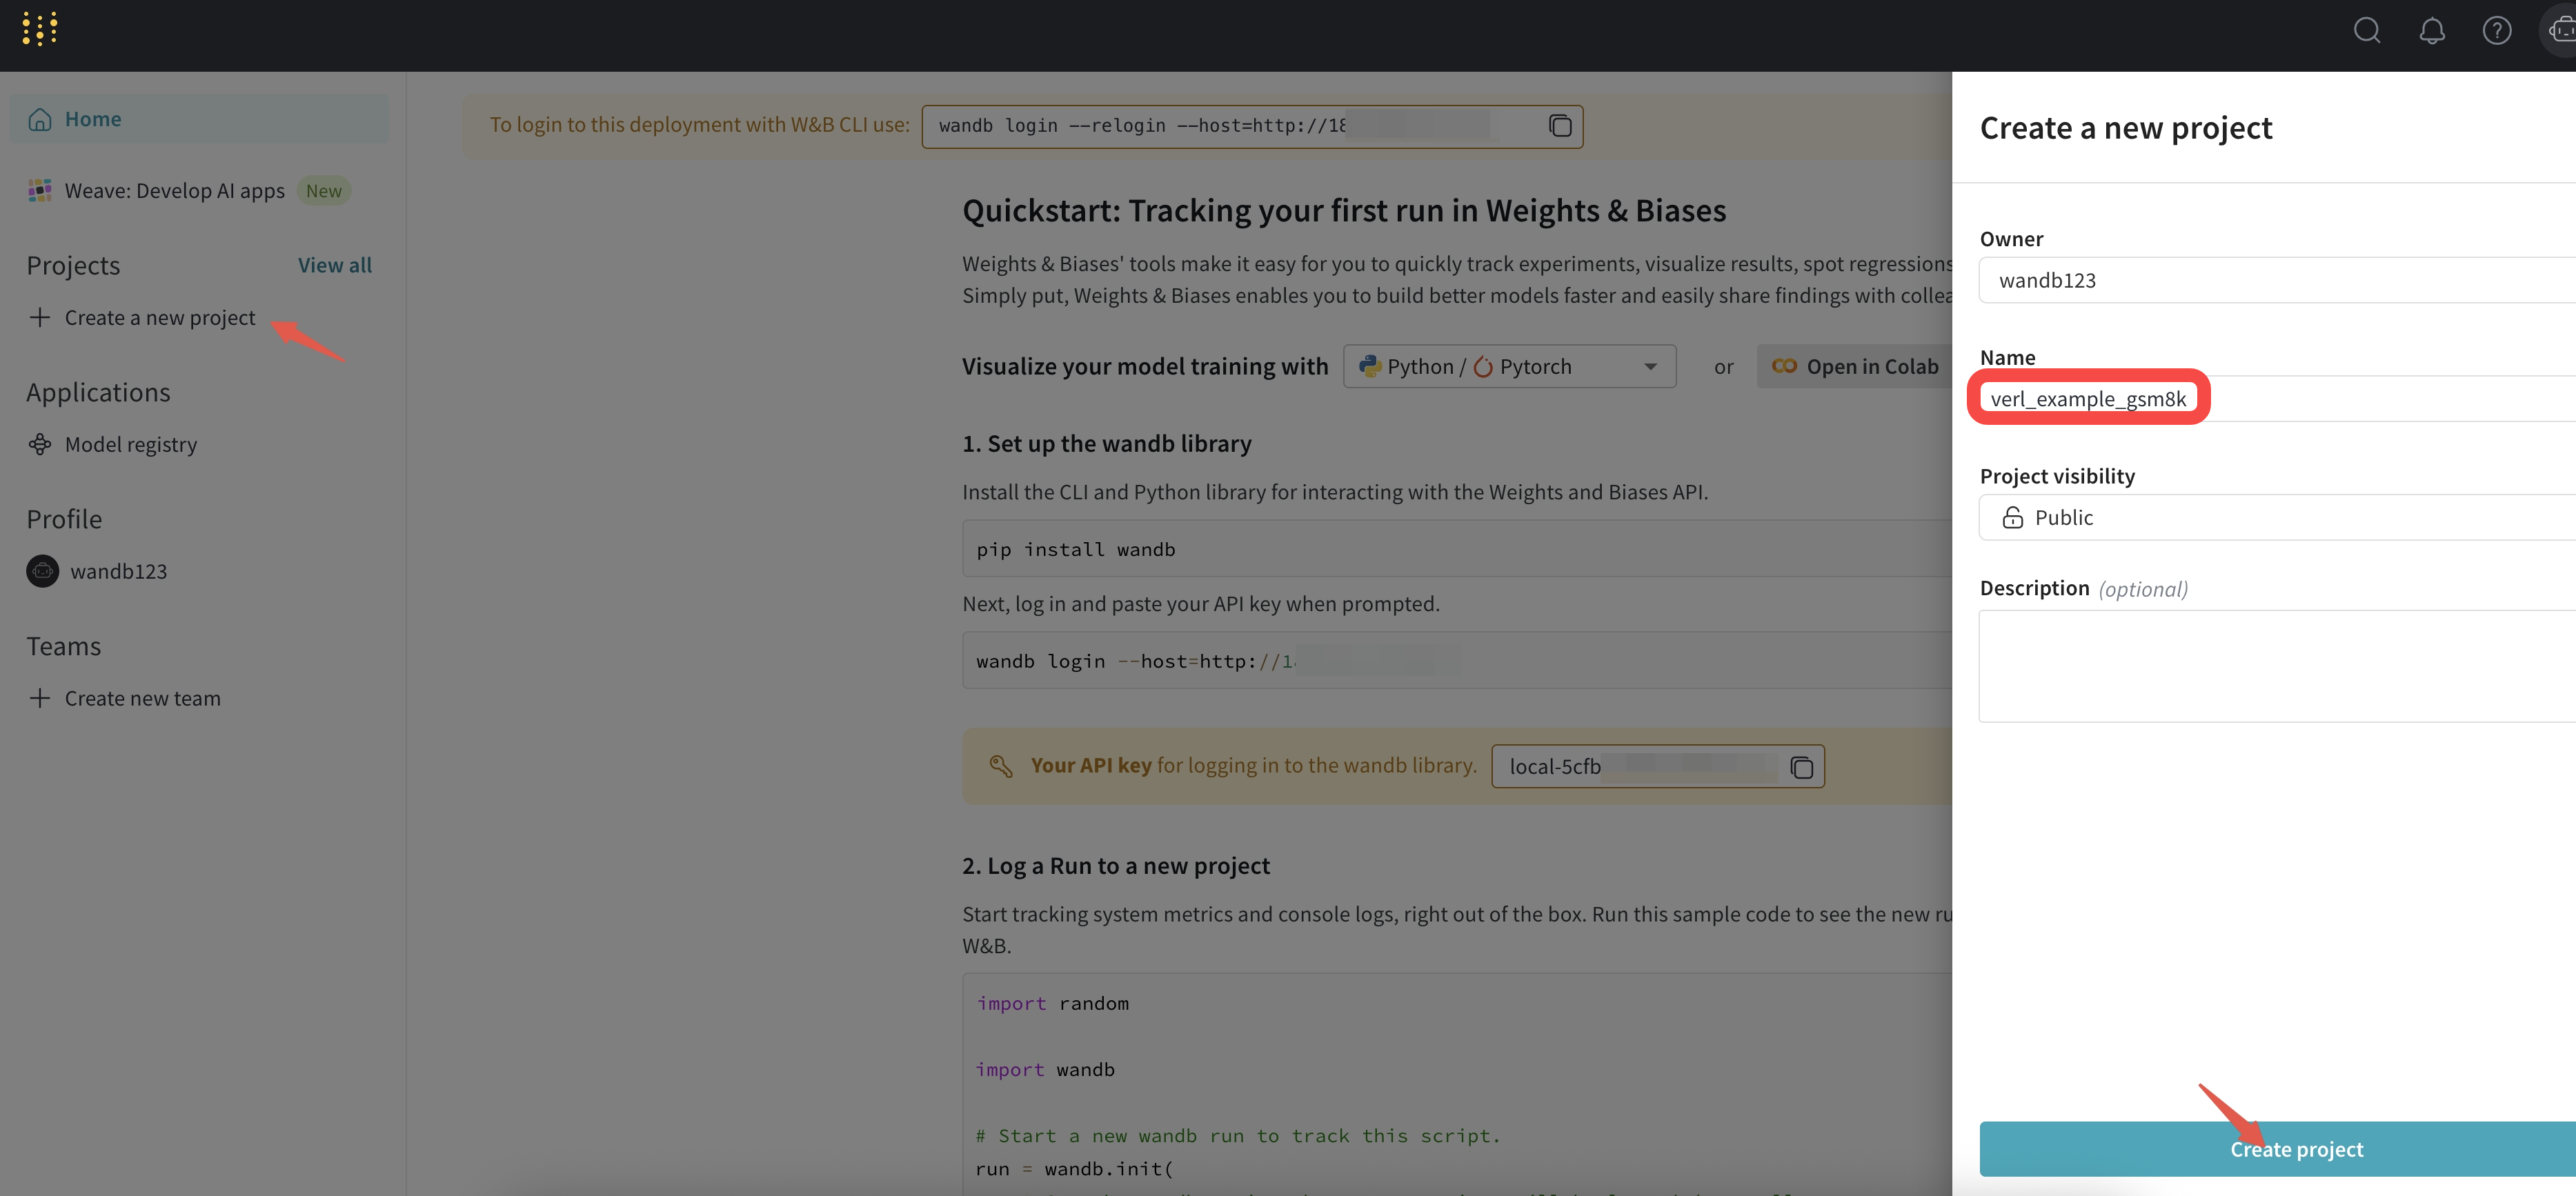Viewport: 2576px width, 1196px height.
Task: Open the search icon in top bar
Action: pyautogui.click(x=2366, y=31)
